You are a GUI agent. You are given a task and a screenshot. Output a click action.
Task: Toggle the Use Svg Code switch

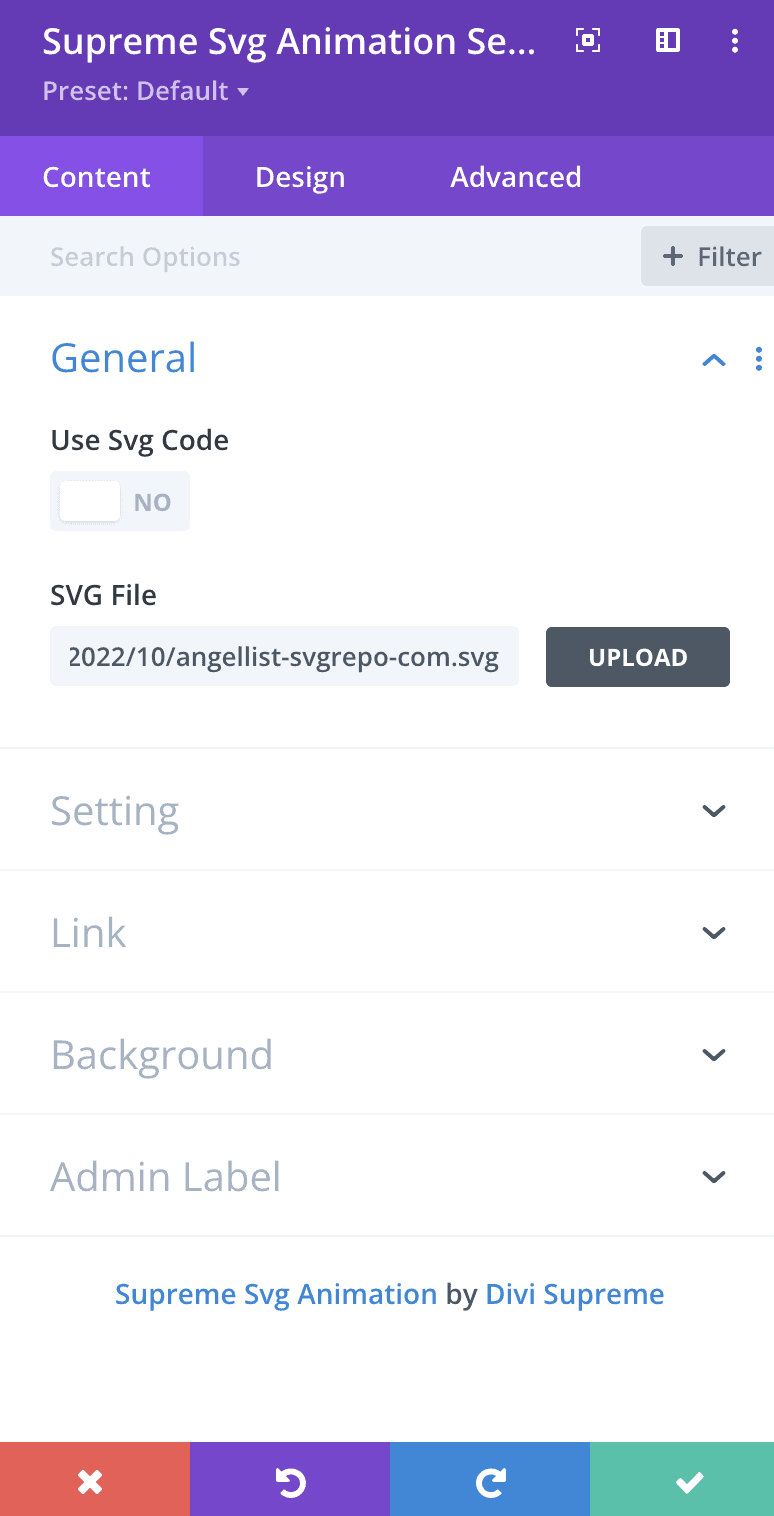coord(119,501)
